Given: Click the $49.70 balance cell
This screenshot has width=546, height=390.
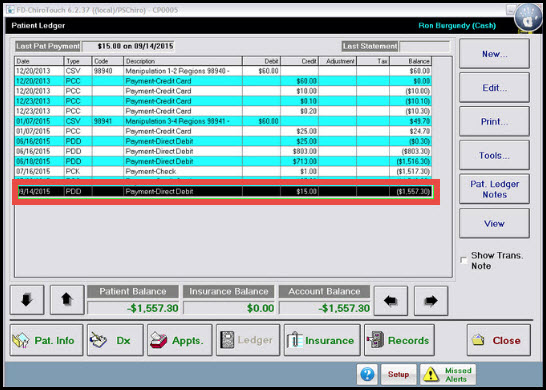Looking at the screenshot, I should pyautogui.click(x=411, y=121).
